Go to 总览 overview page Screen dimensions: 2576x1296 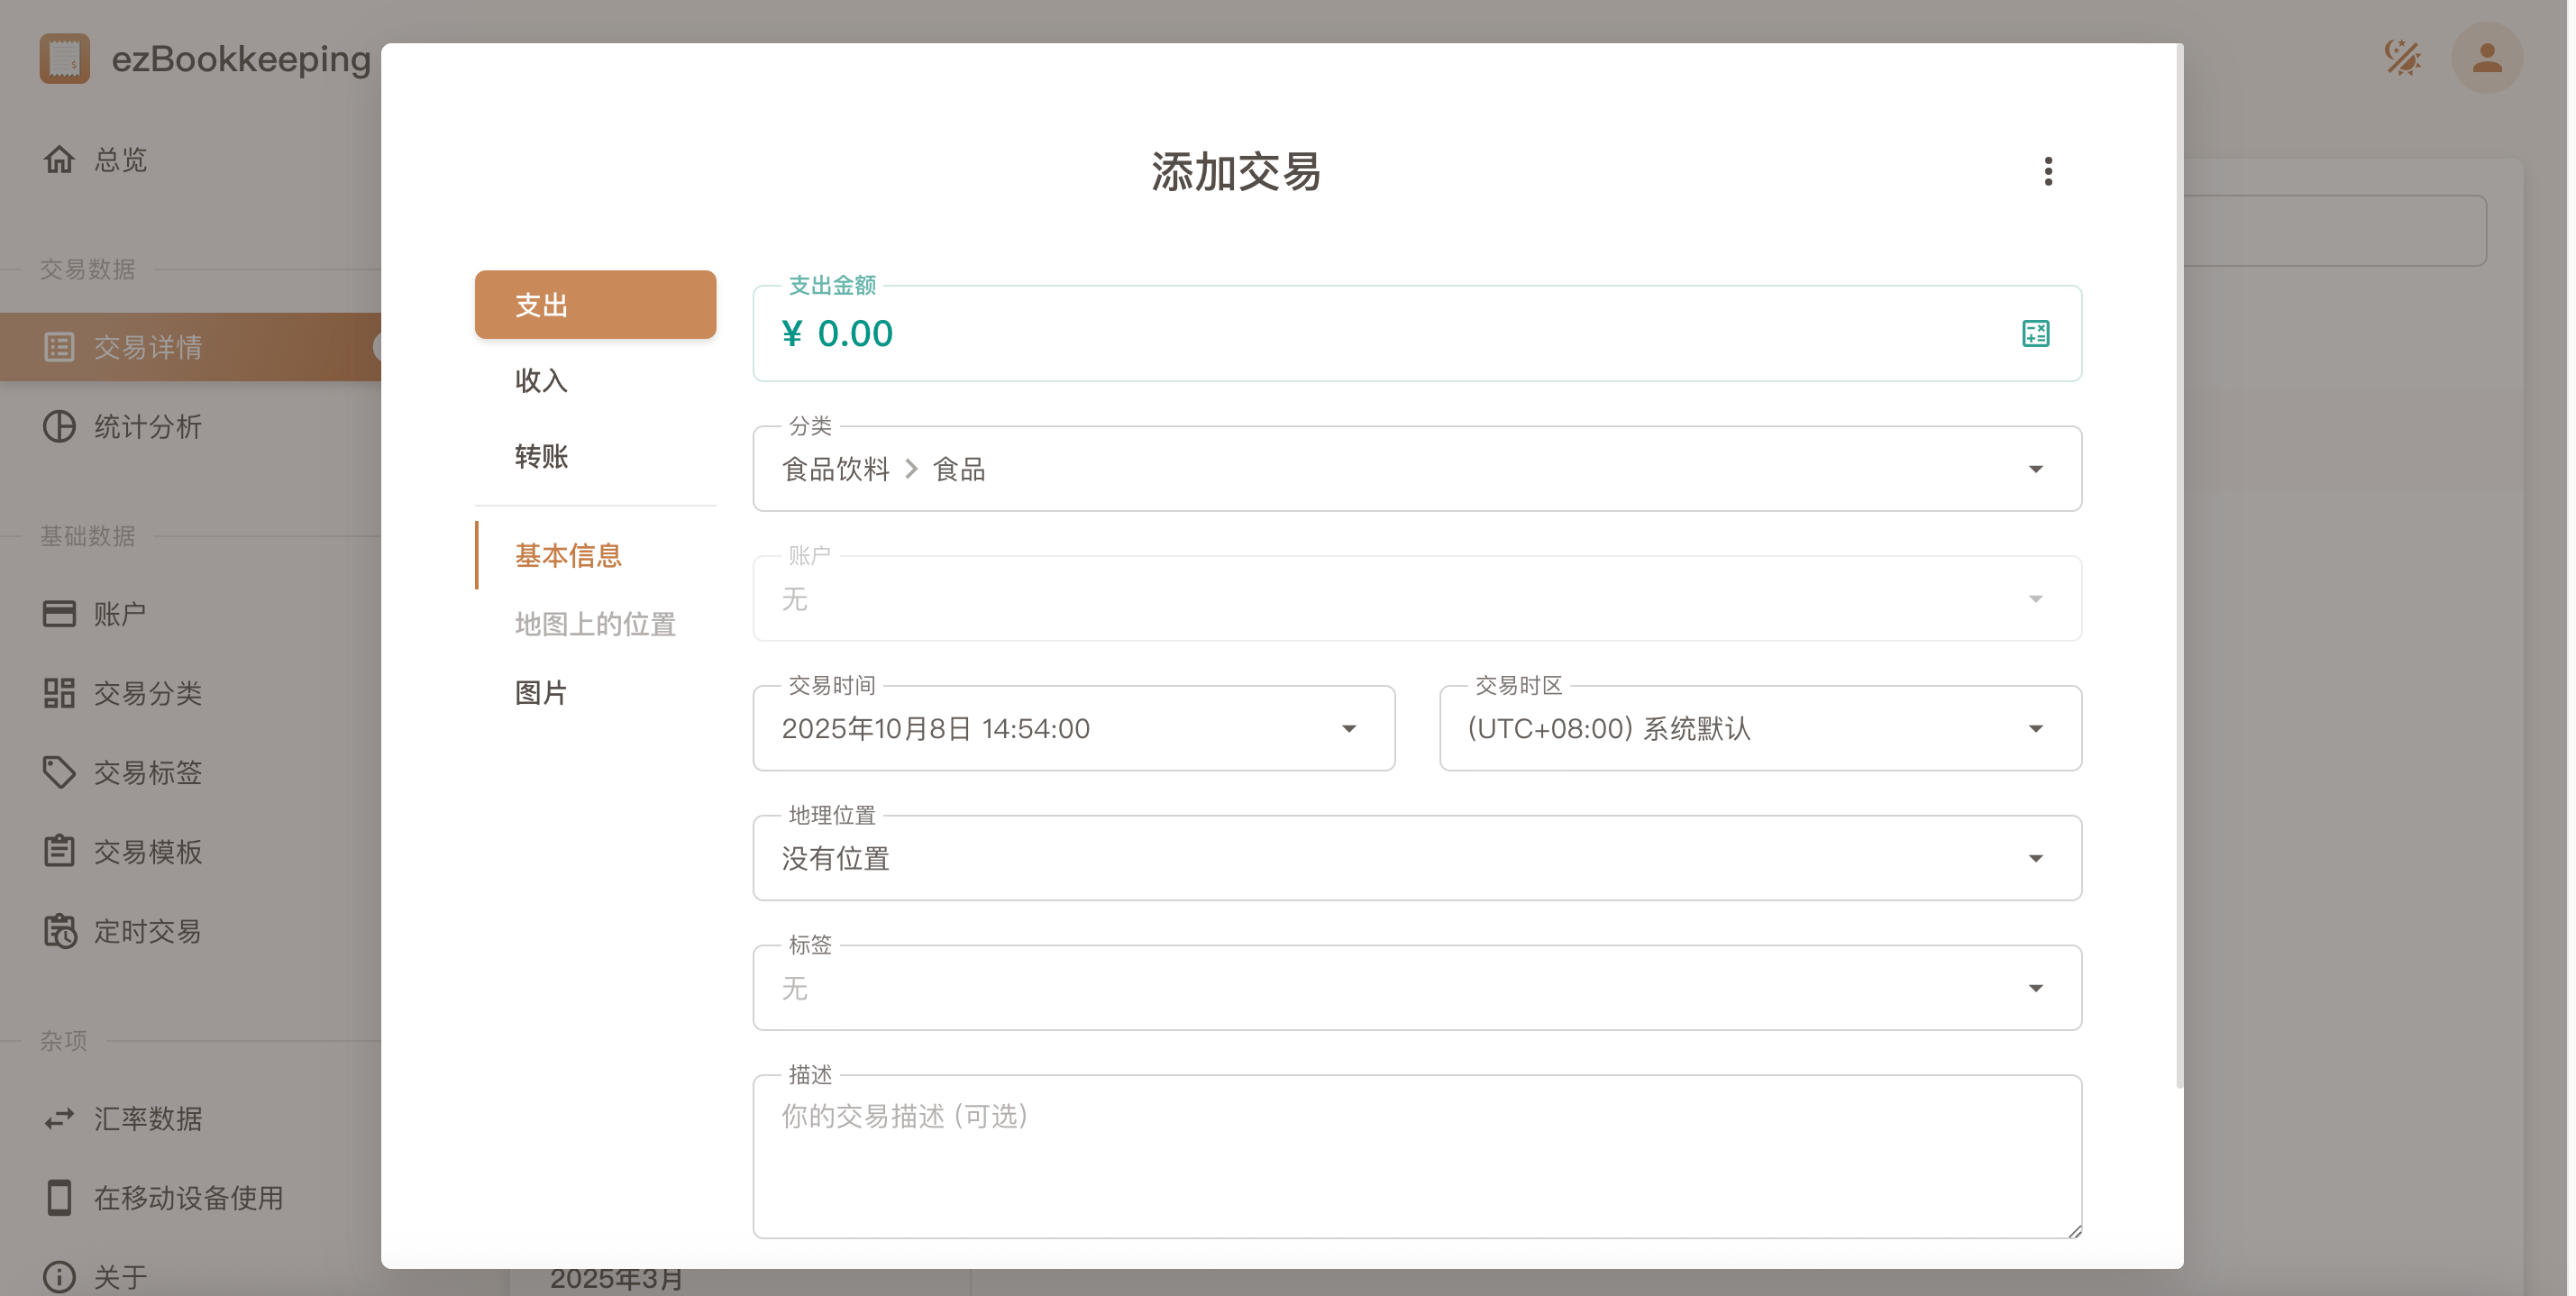pos(120,160)
